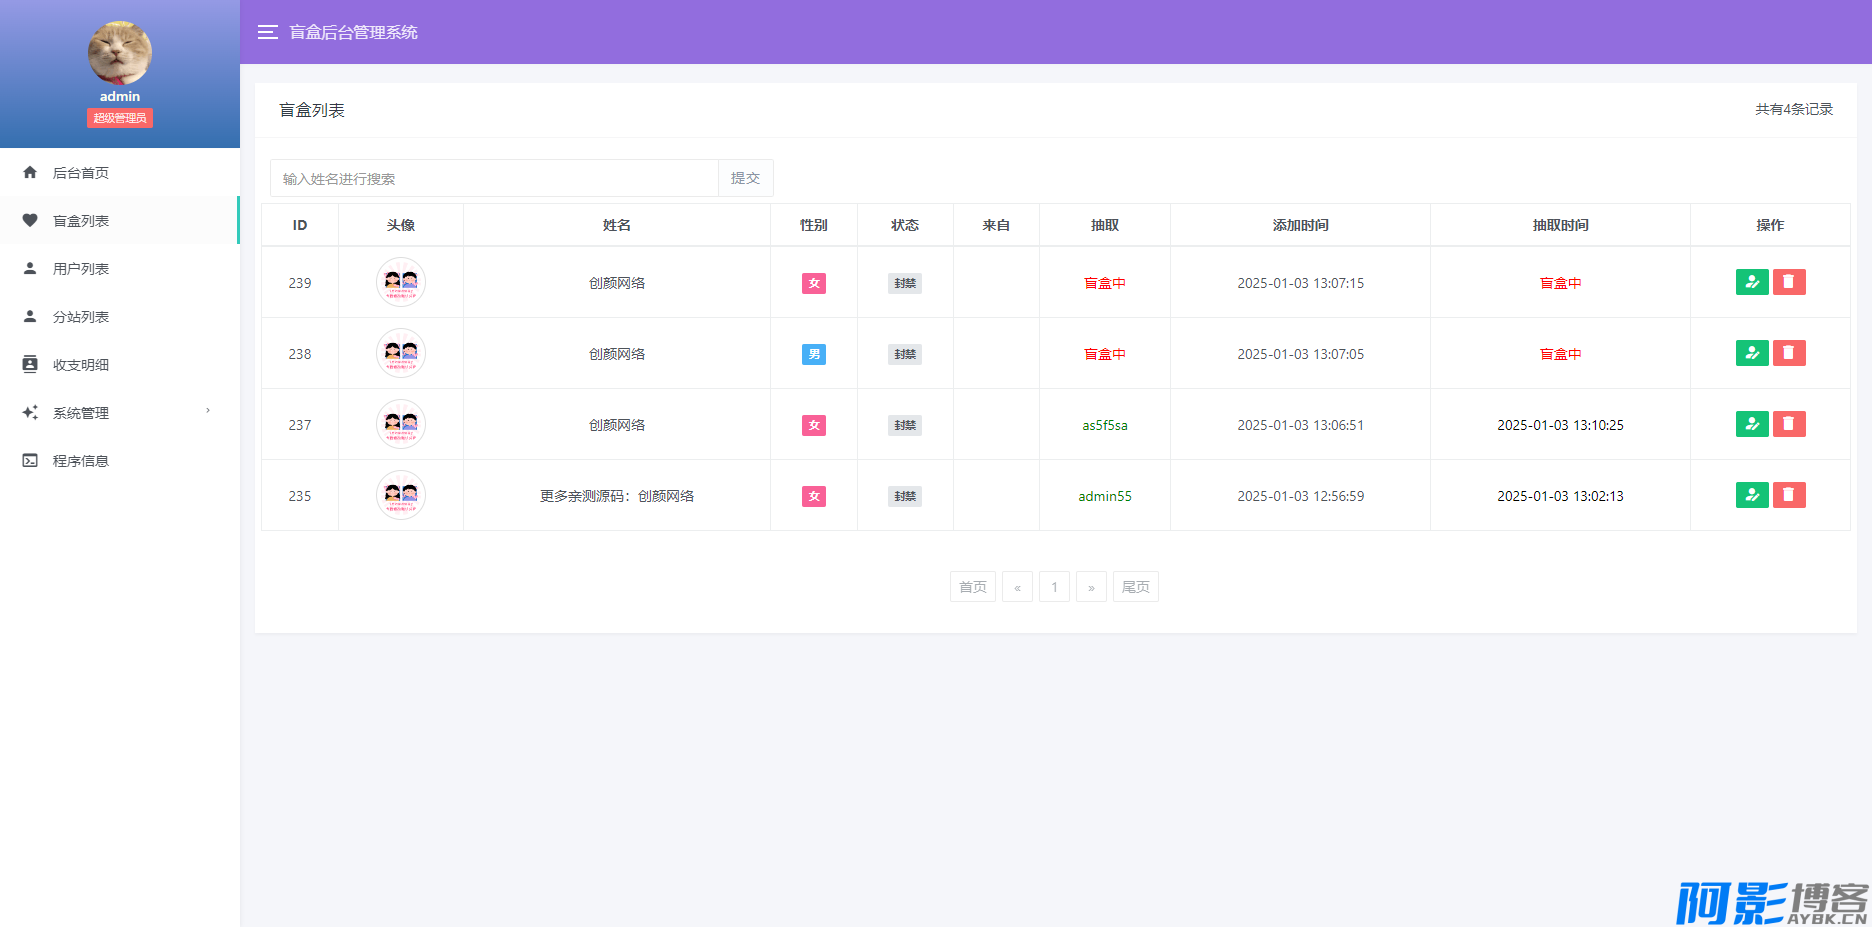This screenshot has width=1872, height=927.
Task: Open 后台首页 menu item
Action: 120,172
